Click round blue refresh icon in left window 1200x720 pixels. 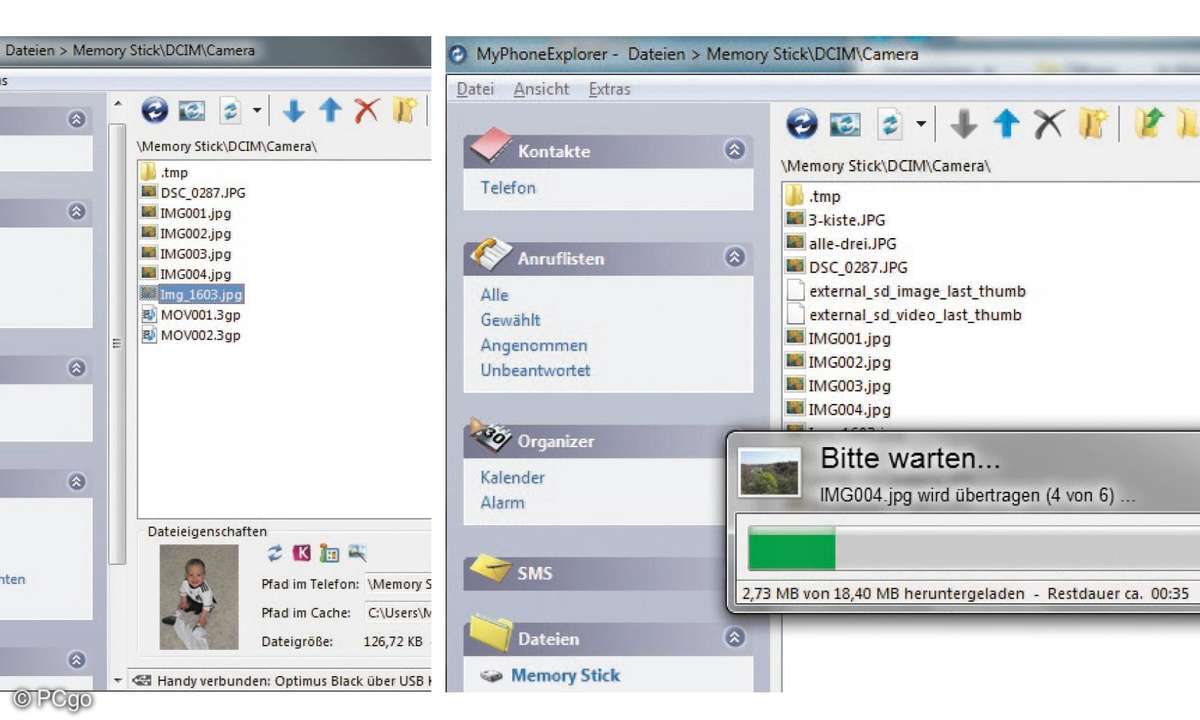154,110
